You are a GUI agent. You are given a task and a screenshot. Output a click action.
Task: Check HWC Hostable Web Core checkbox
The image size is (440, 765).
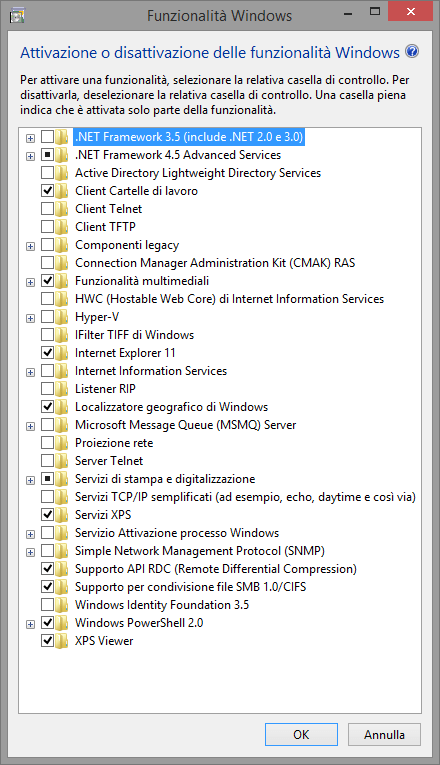(x=47, y=299)
